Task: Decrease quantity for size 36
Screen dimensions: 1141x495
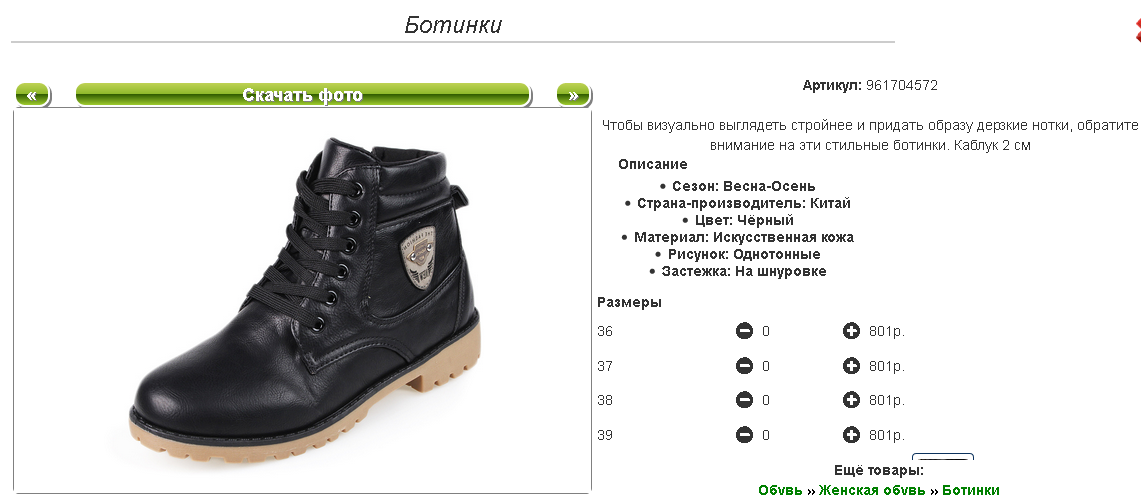Action: (x=744, y=331)
